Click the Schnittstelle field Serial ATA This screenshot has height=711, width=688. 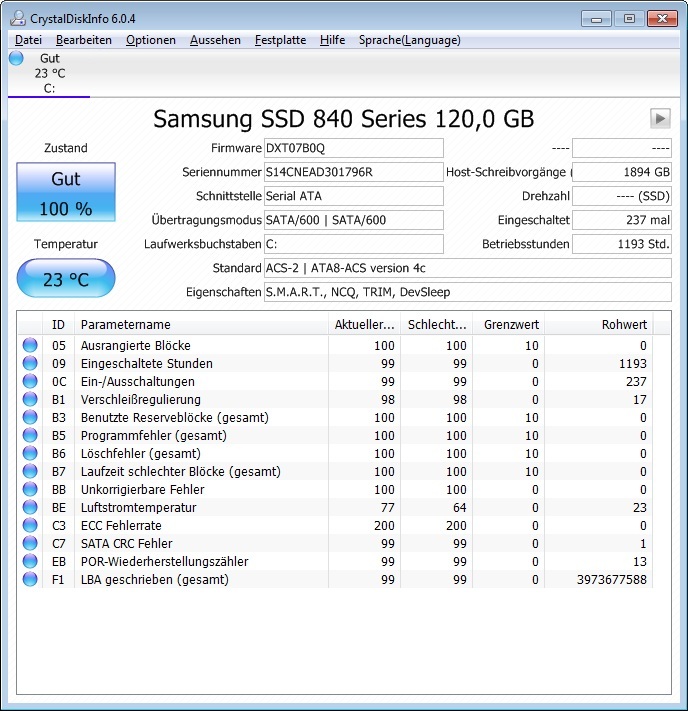click(x=354, y=196)
